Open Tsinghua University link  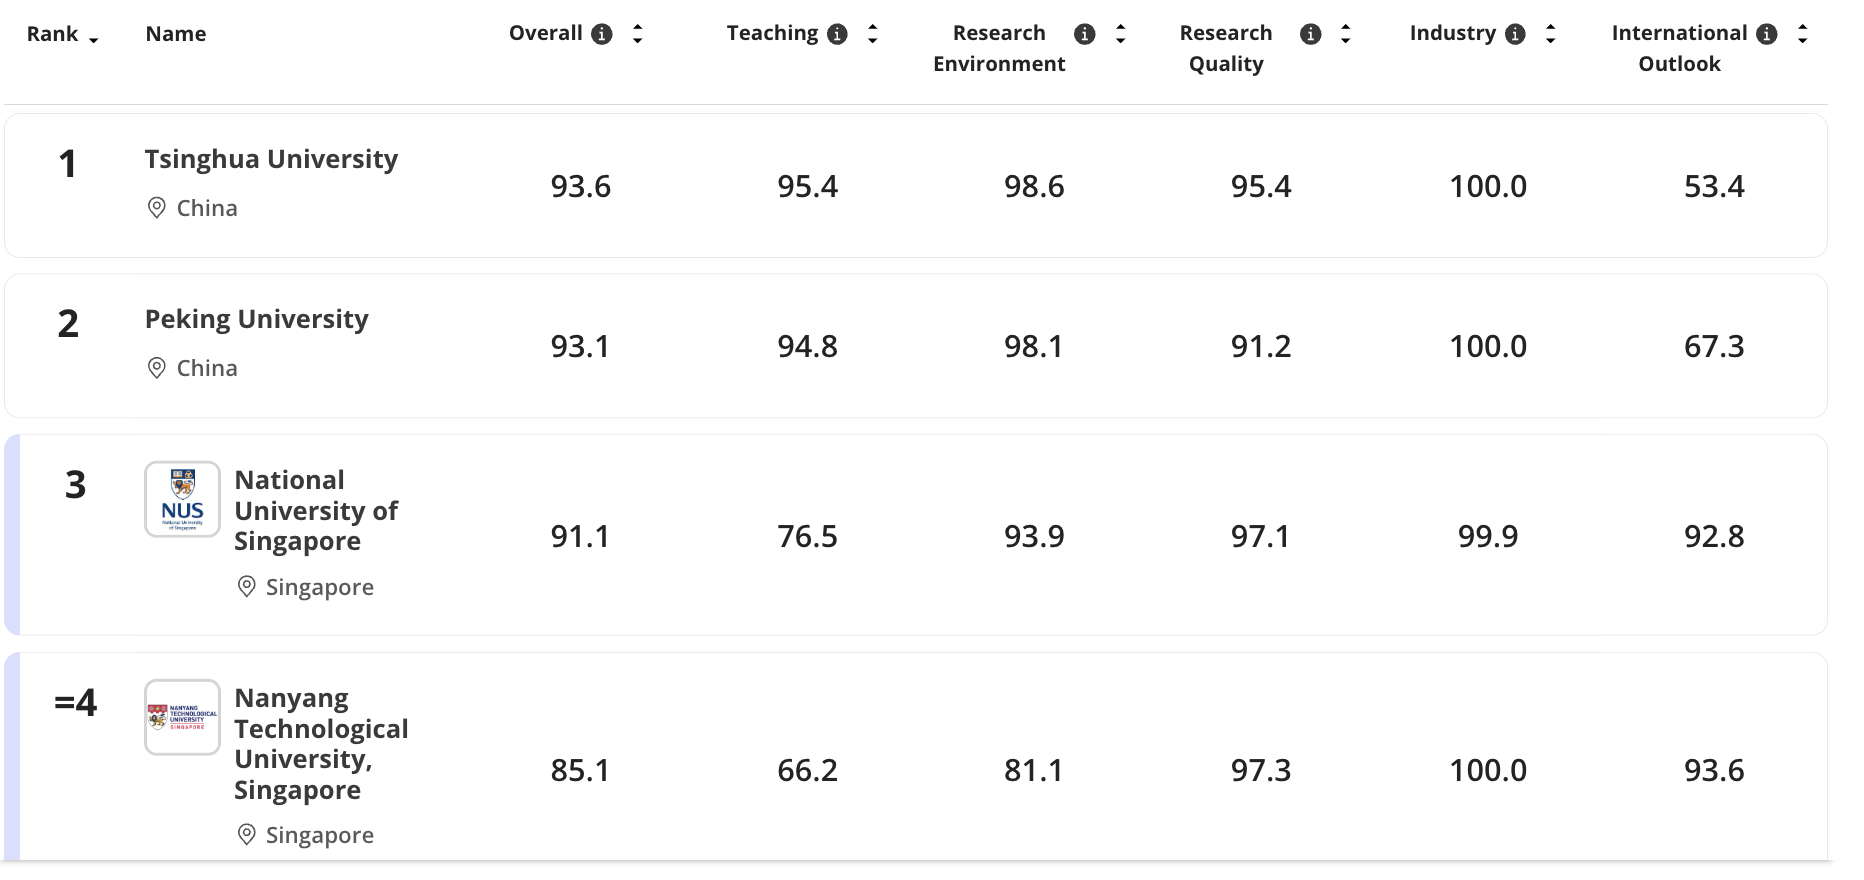(271, 159)
